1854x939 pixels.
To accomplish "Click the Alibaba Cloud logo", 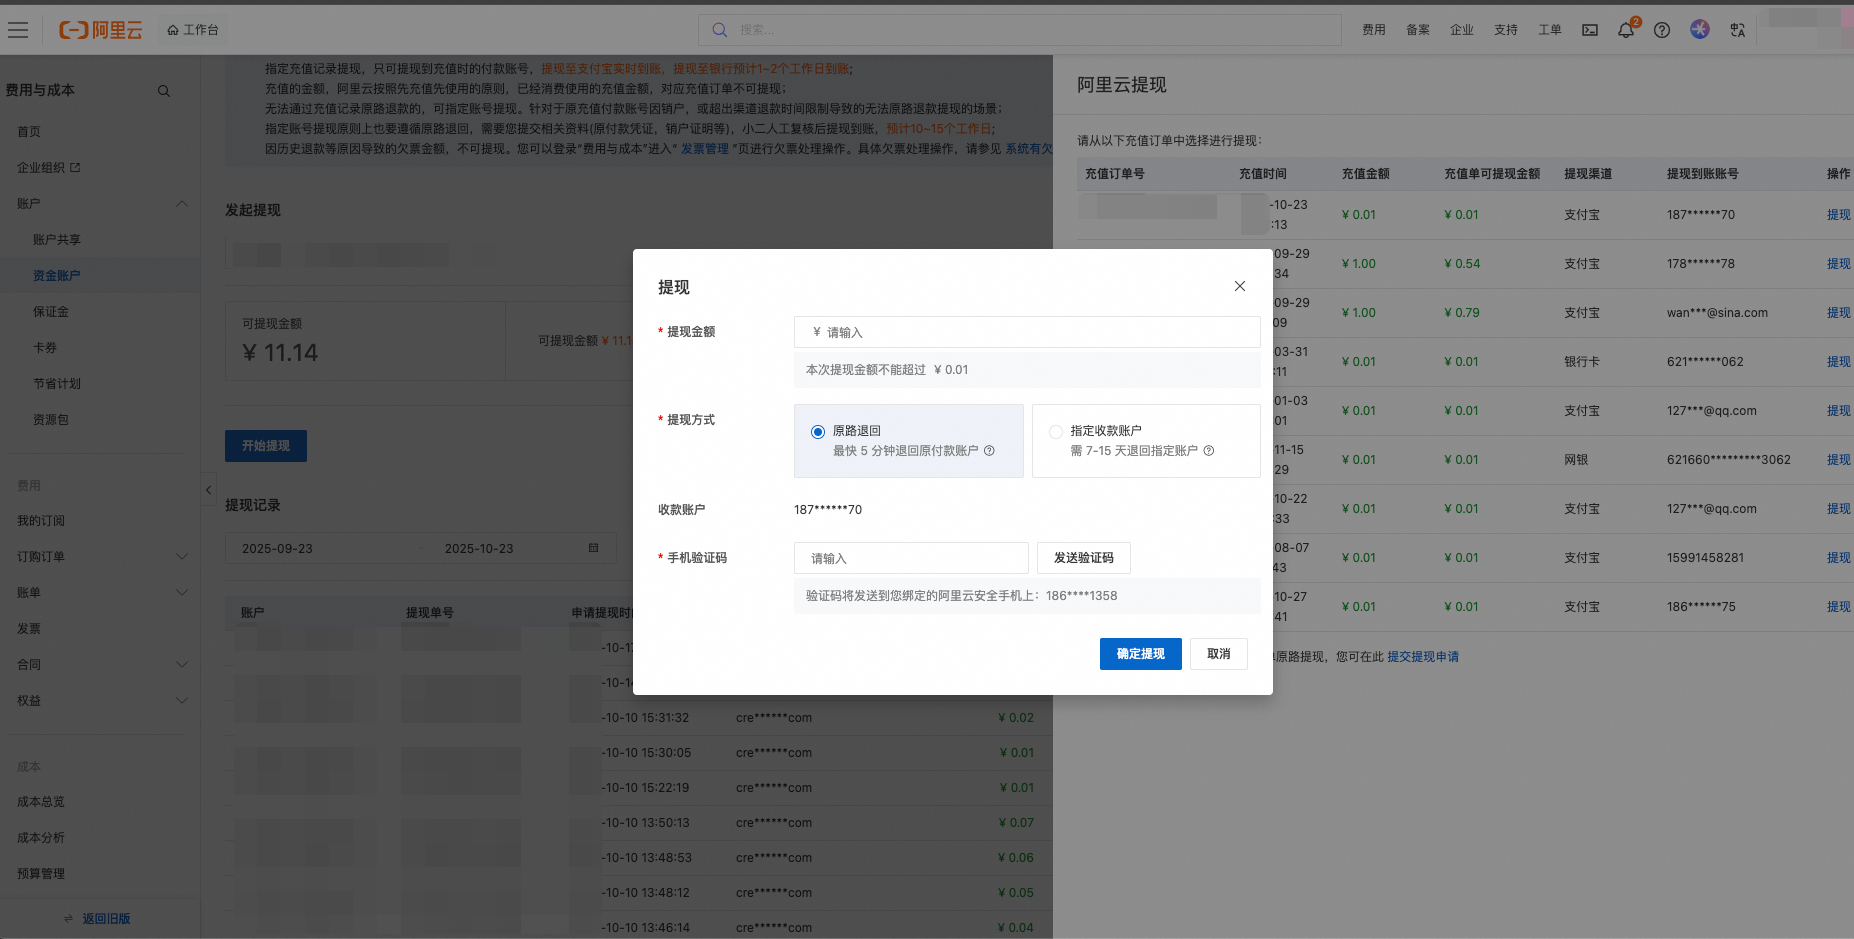I will pos(101,30).
